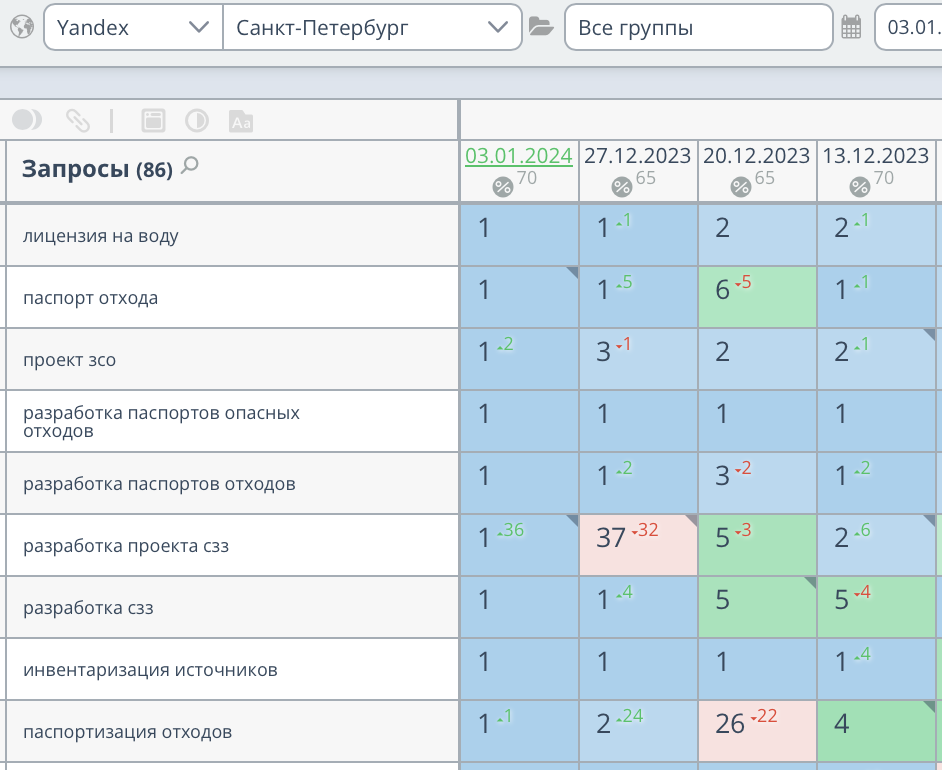Click the Aa text icon in toolbar

pos(241,121)
